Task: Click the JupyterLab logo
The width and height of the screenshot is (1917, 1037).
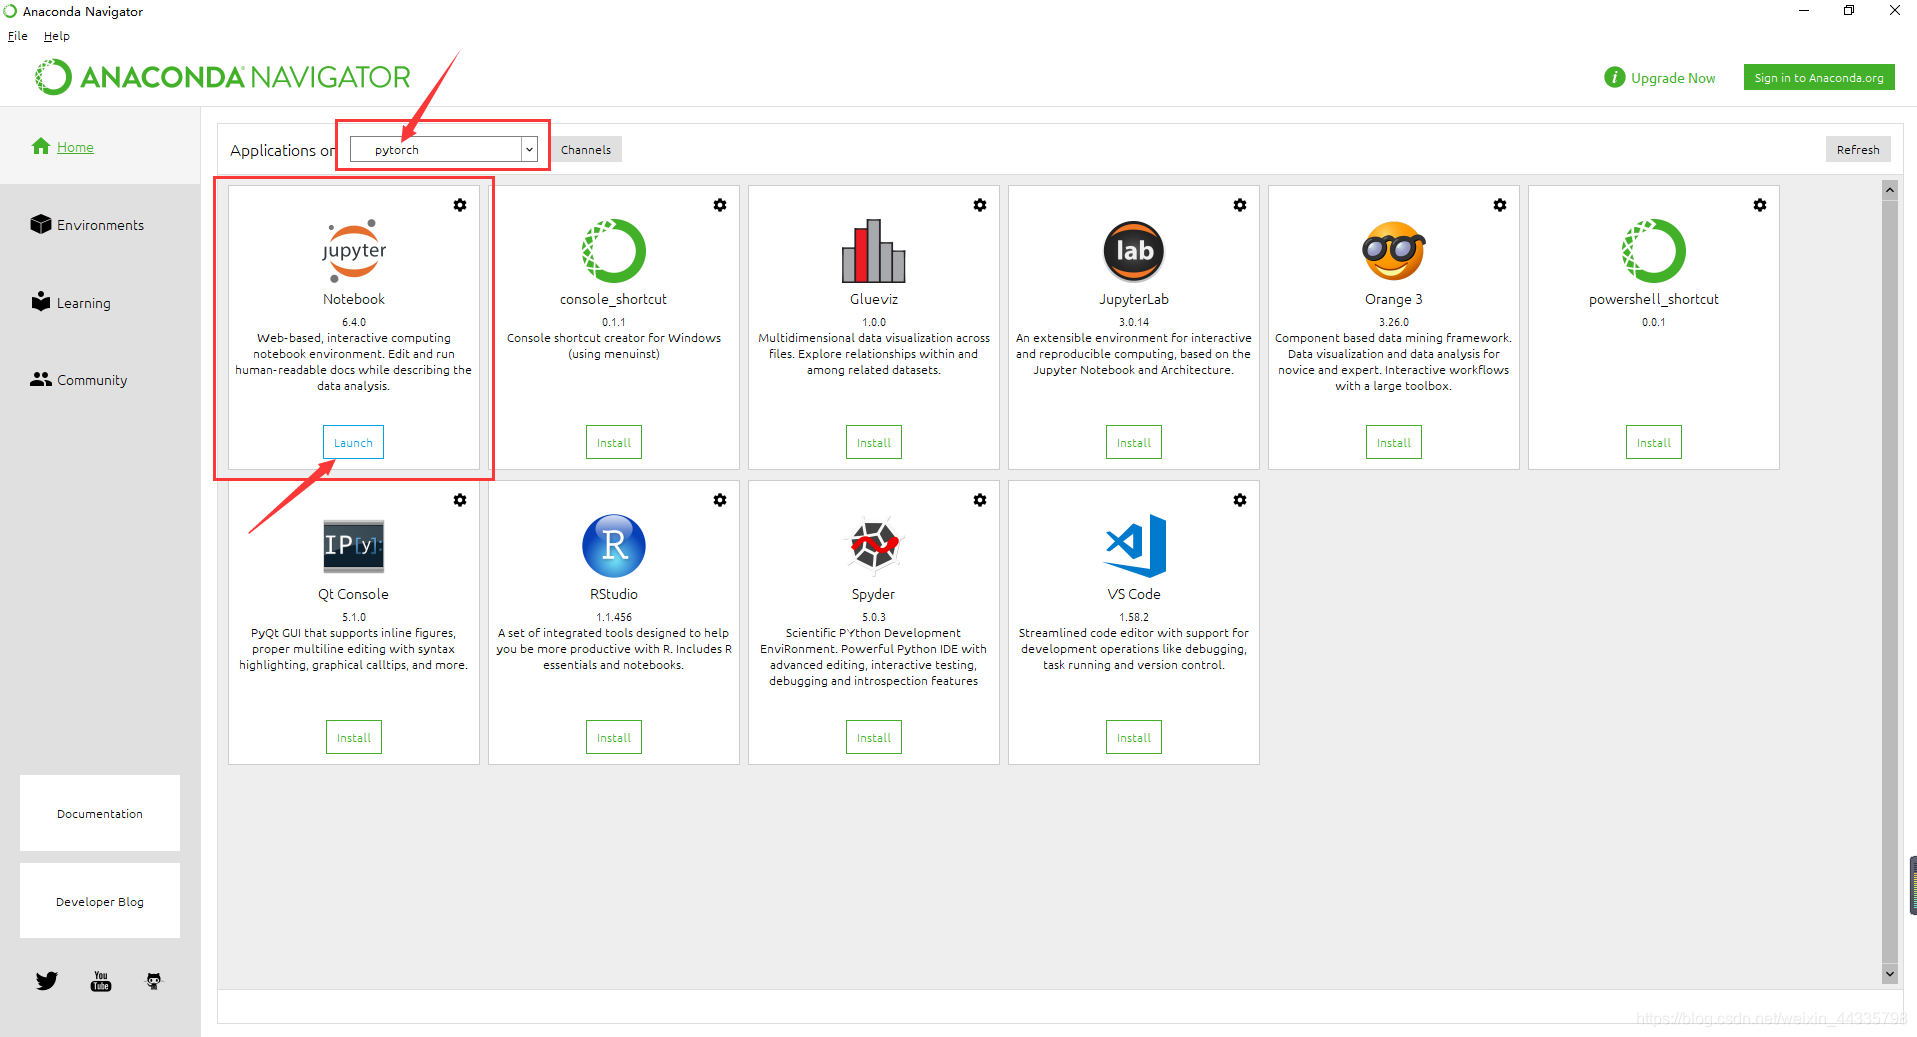Action: (x=1134, y=251)
